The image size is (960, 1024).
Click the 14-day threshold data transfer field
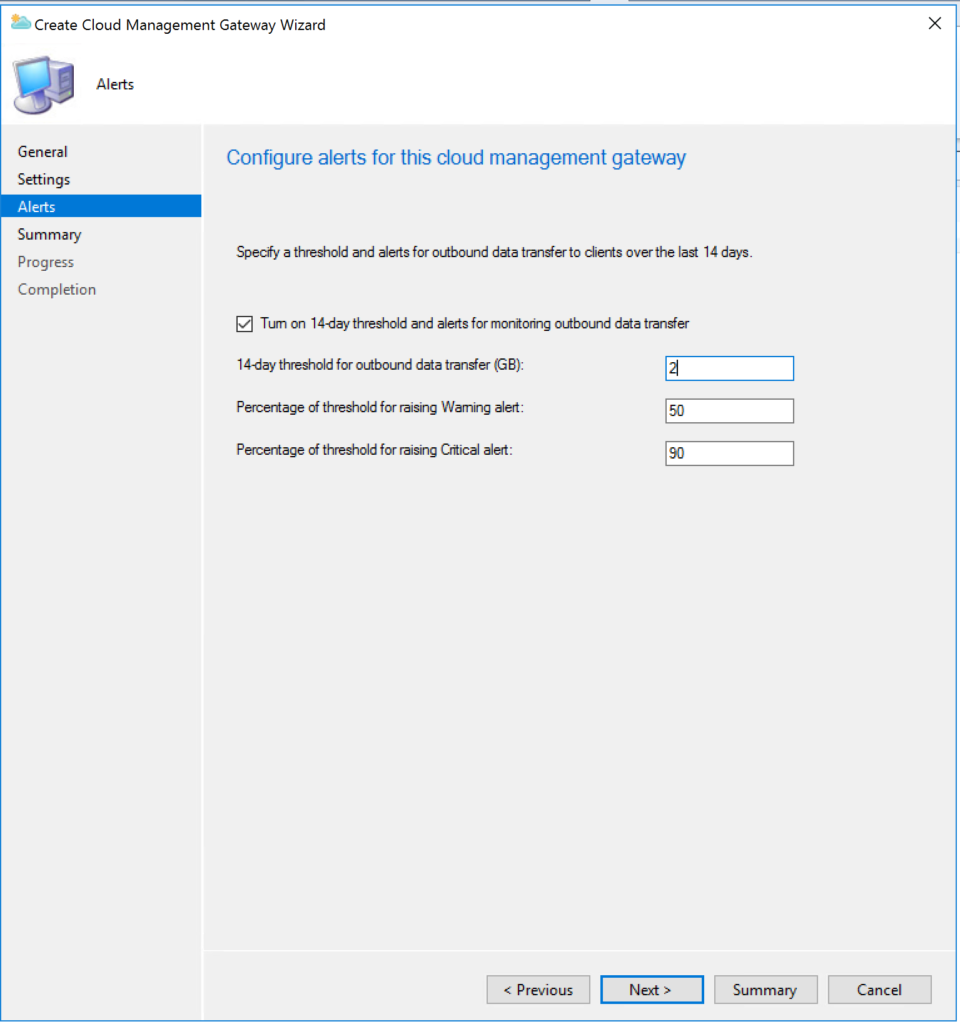(729, 368)
